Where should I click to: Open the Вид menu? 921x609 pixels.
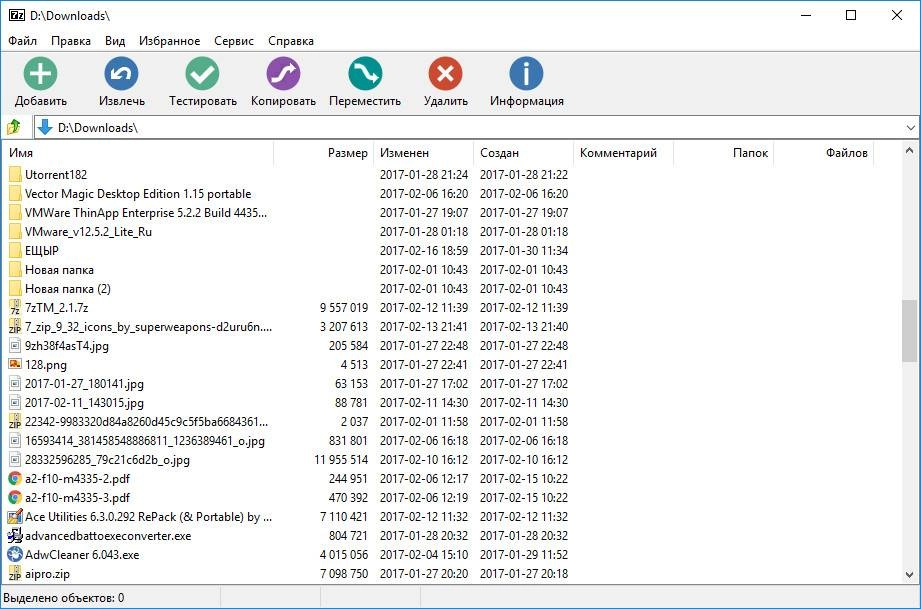(x=115, y=41)
